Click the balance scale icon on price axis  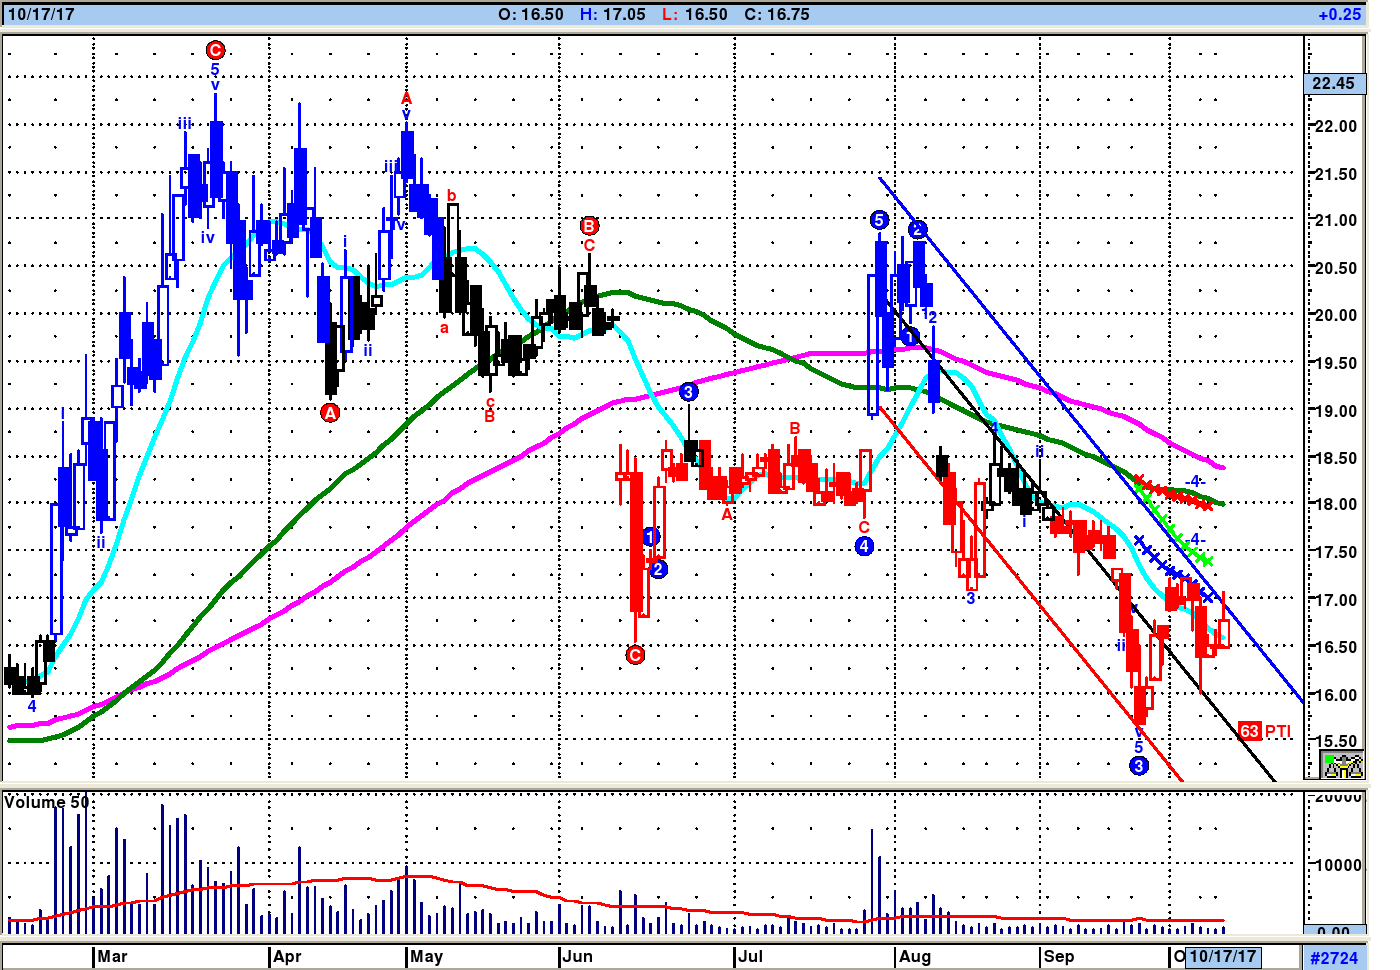pos(1342,765)
